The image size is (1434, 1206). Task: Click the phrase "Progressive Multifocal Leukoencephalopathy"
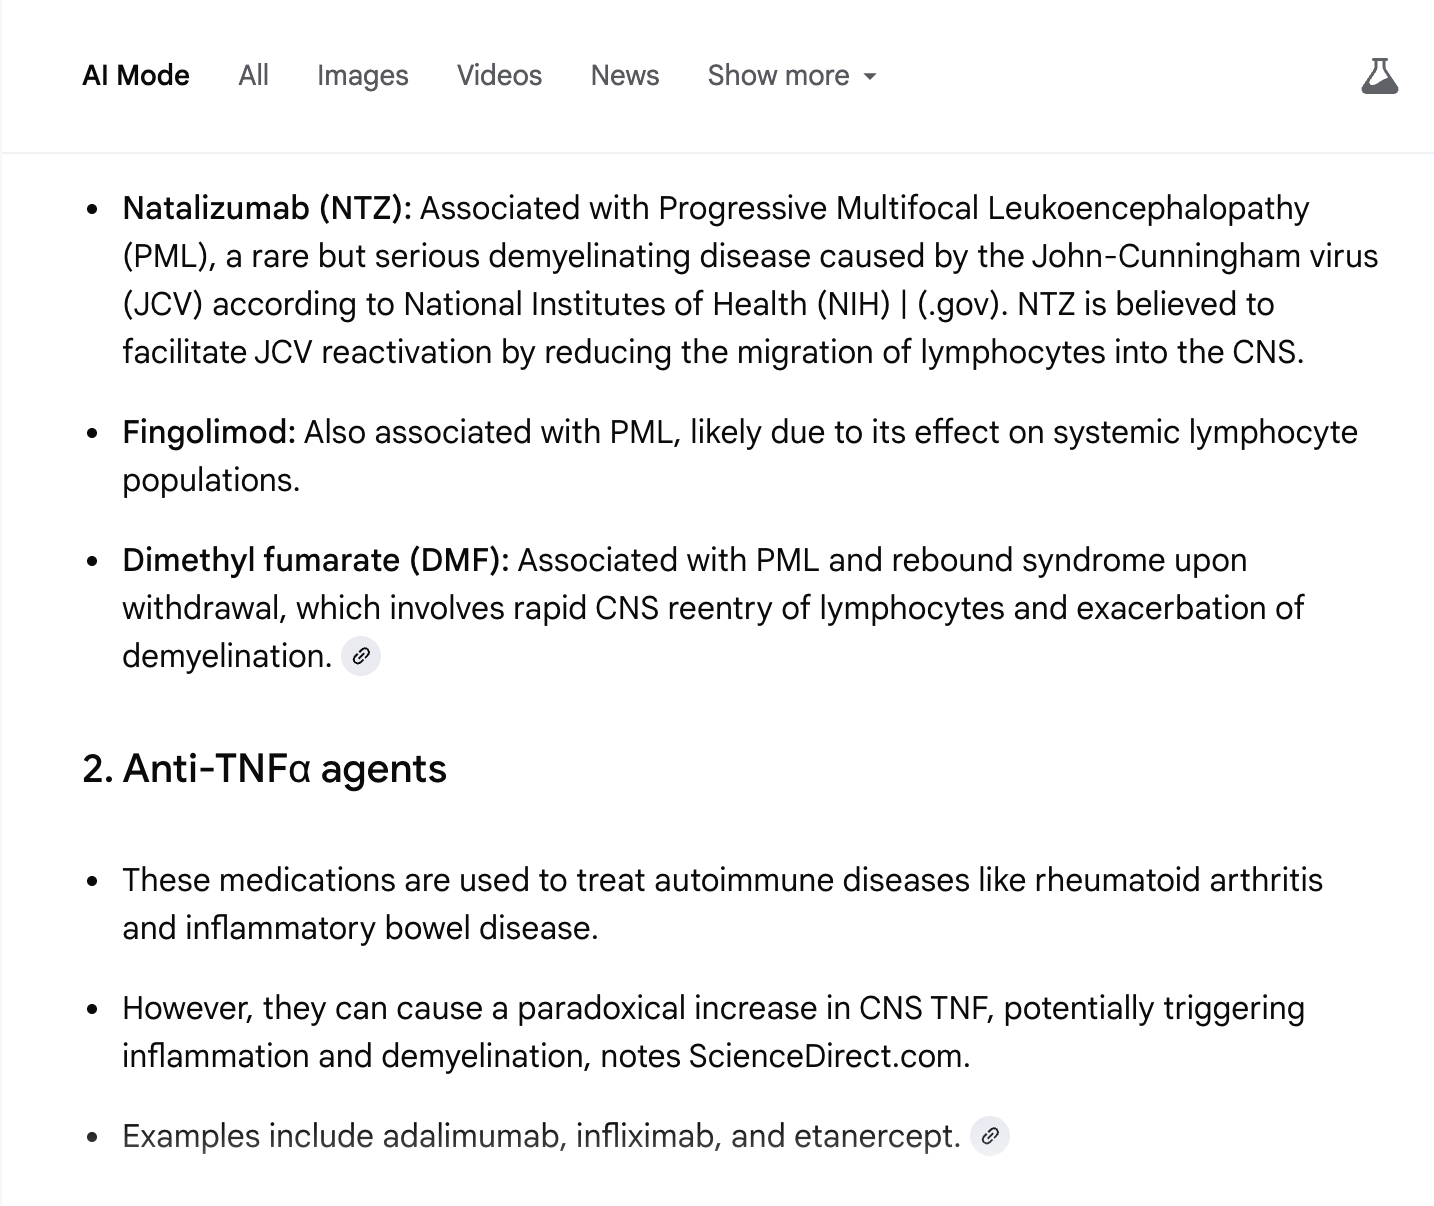coord(983,208)
